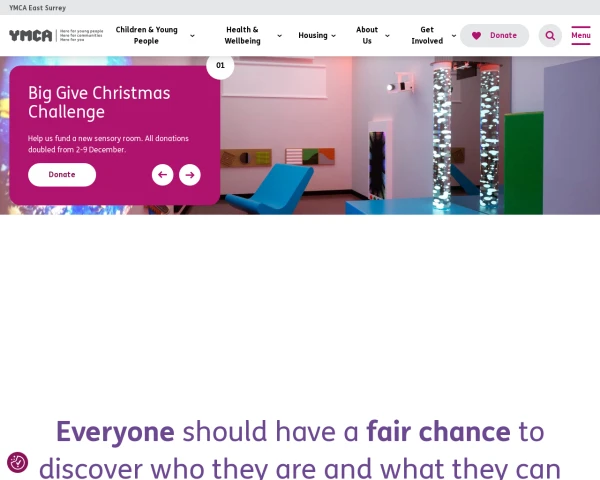Go to previous slide with left arrow
This screenshot has height=480, width=600.
click(163, 175)
